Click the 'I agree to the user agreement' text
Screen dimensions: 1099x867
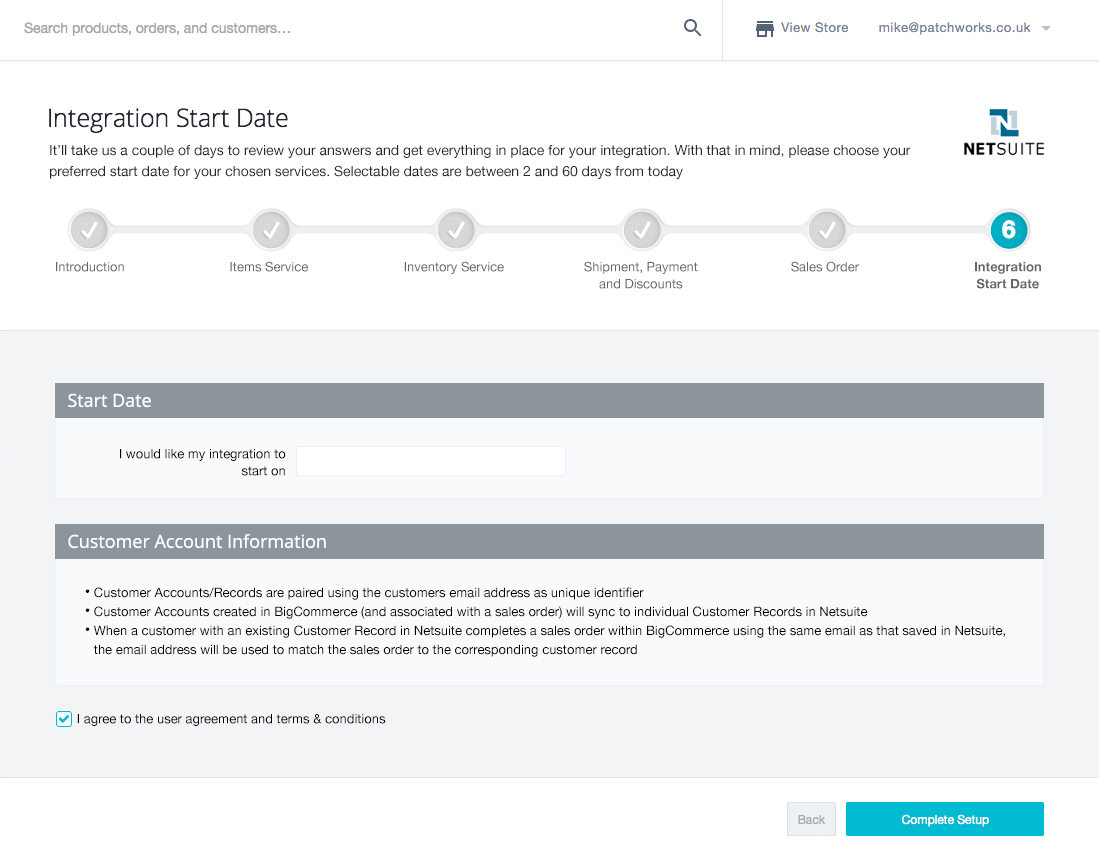[231, 719]
